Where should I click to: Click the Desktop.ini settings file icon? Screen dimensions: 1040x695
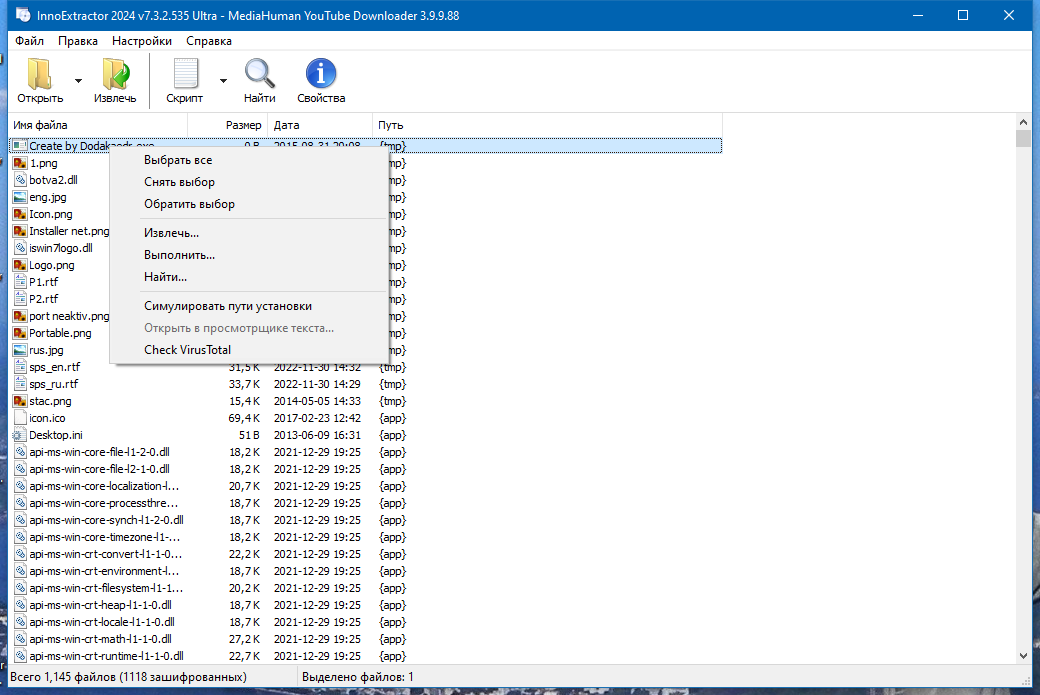click(20, 435)
